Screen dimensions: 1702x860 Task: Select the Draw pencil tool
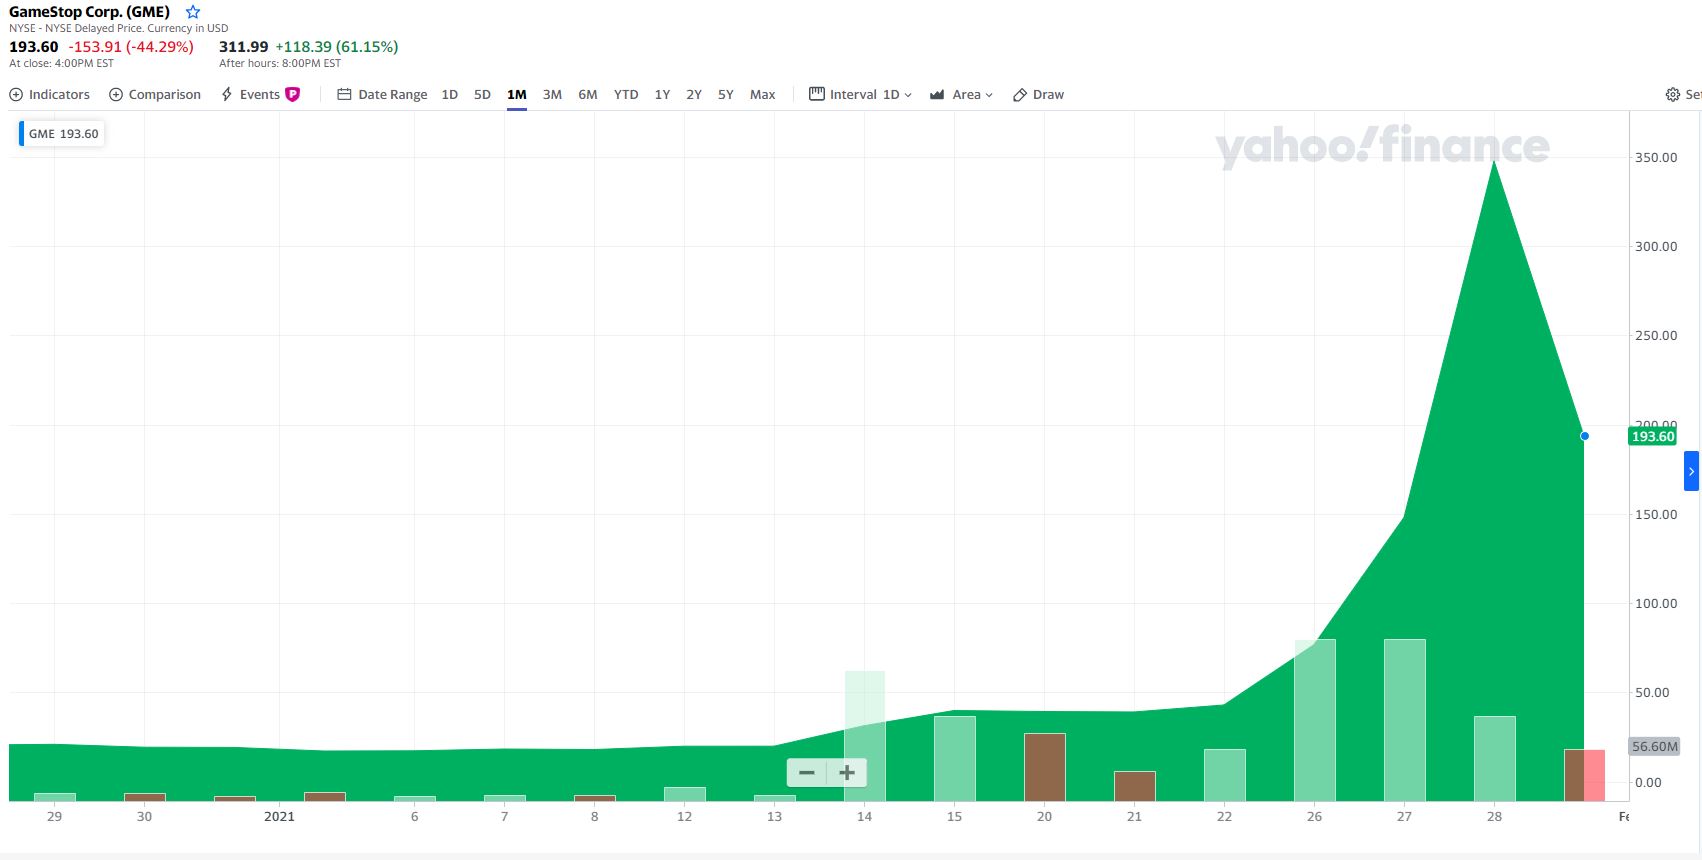point(1020,94)
